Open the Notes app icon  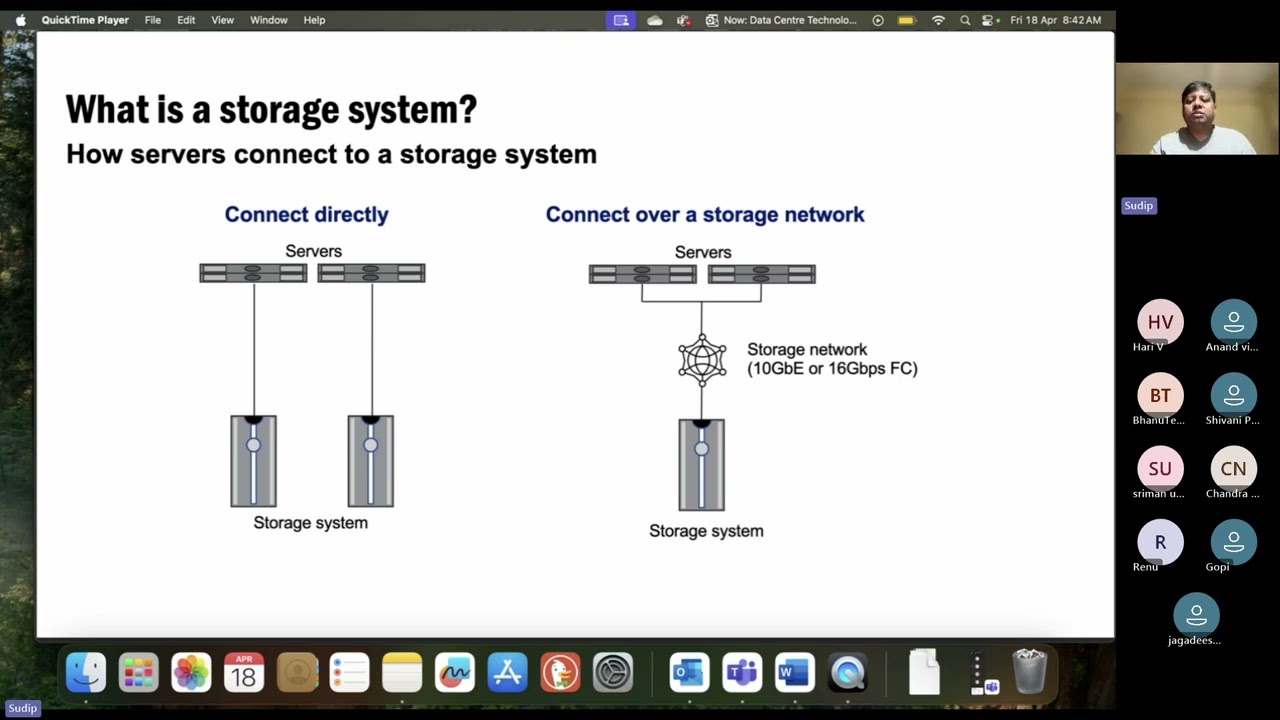tap(402, 672)
